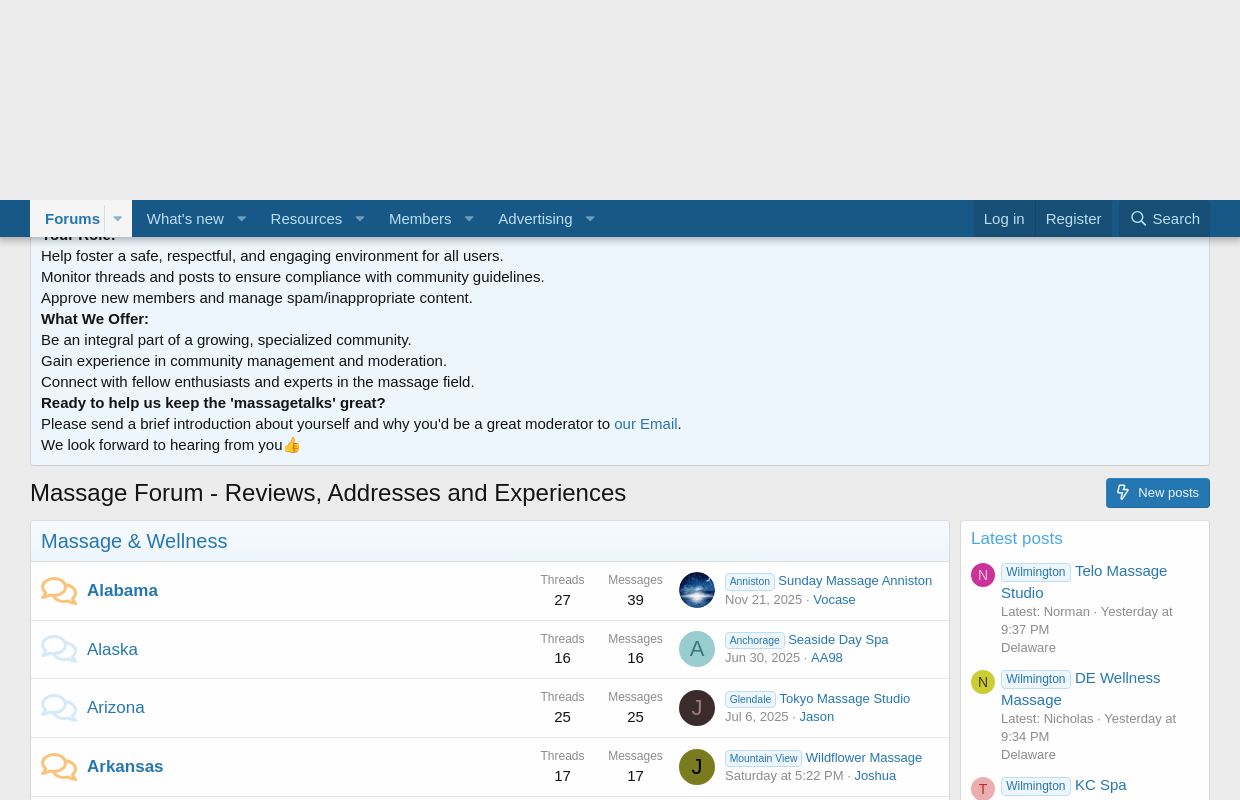1240x800 pixels.
Task: Click the Anniston location prefix tag
Action: (749, 581)
